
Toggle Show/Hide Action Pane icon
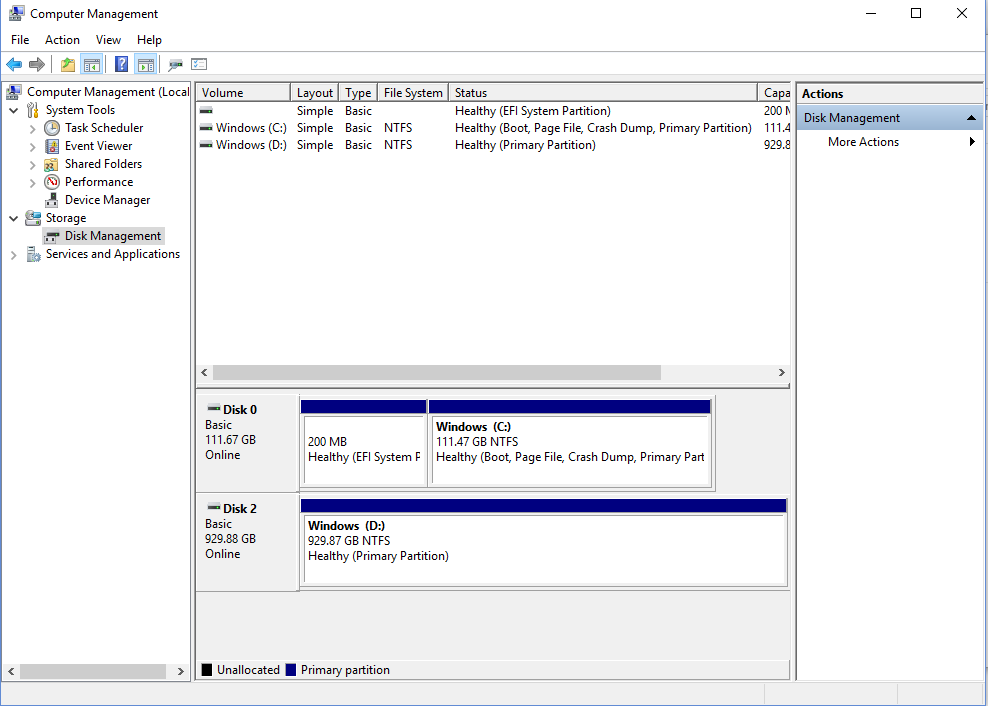(145, 63)
